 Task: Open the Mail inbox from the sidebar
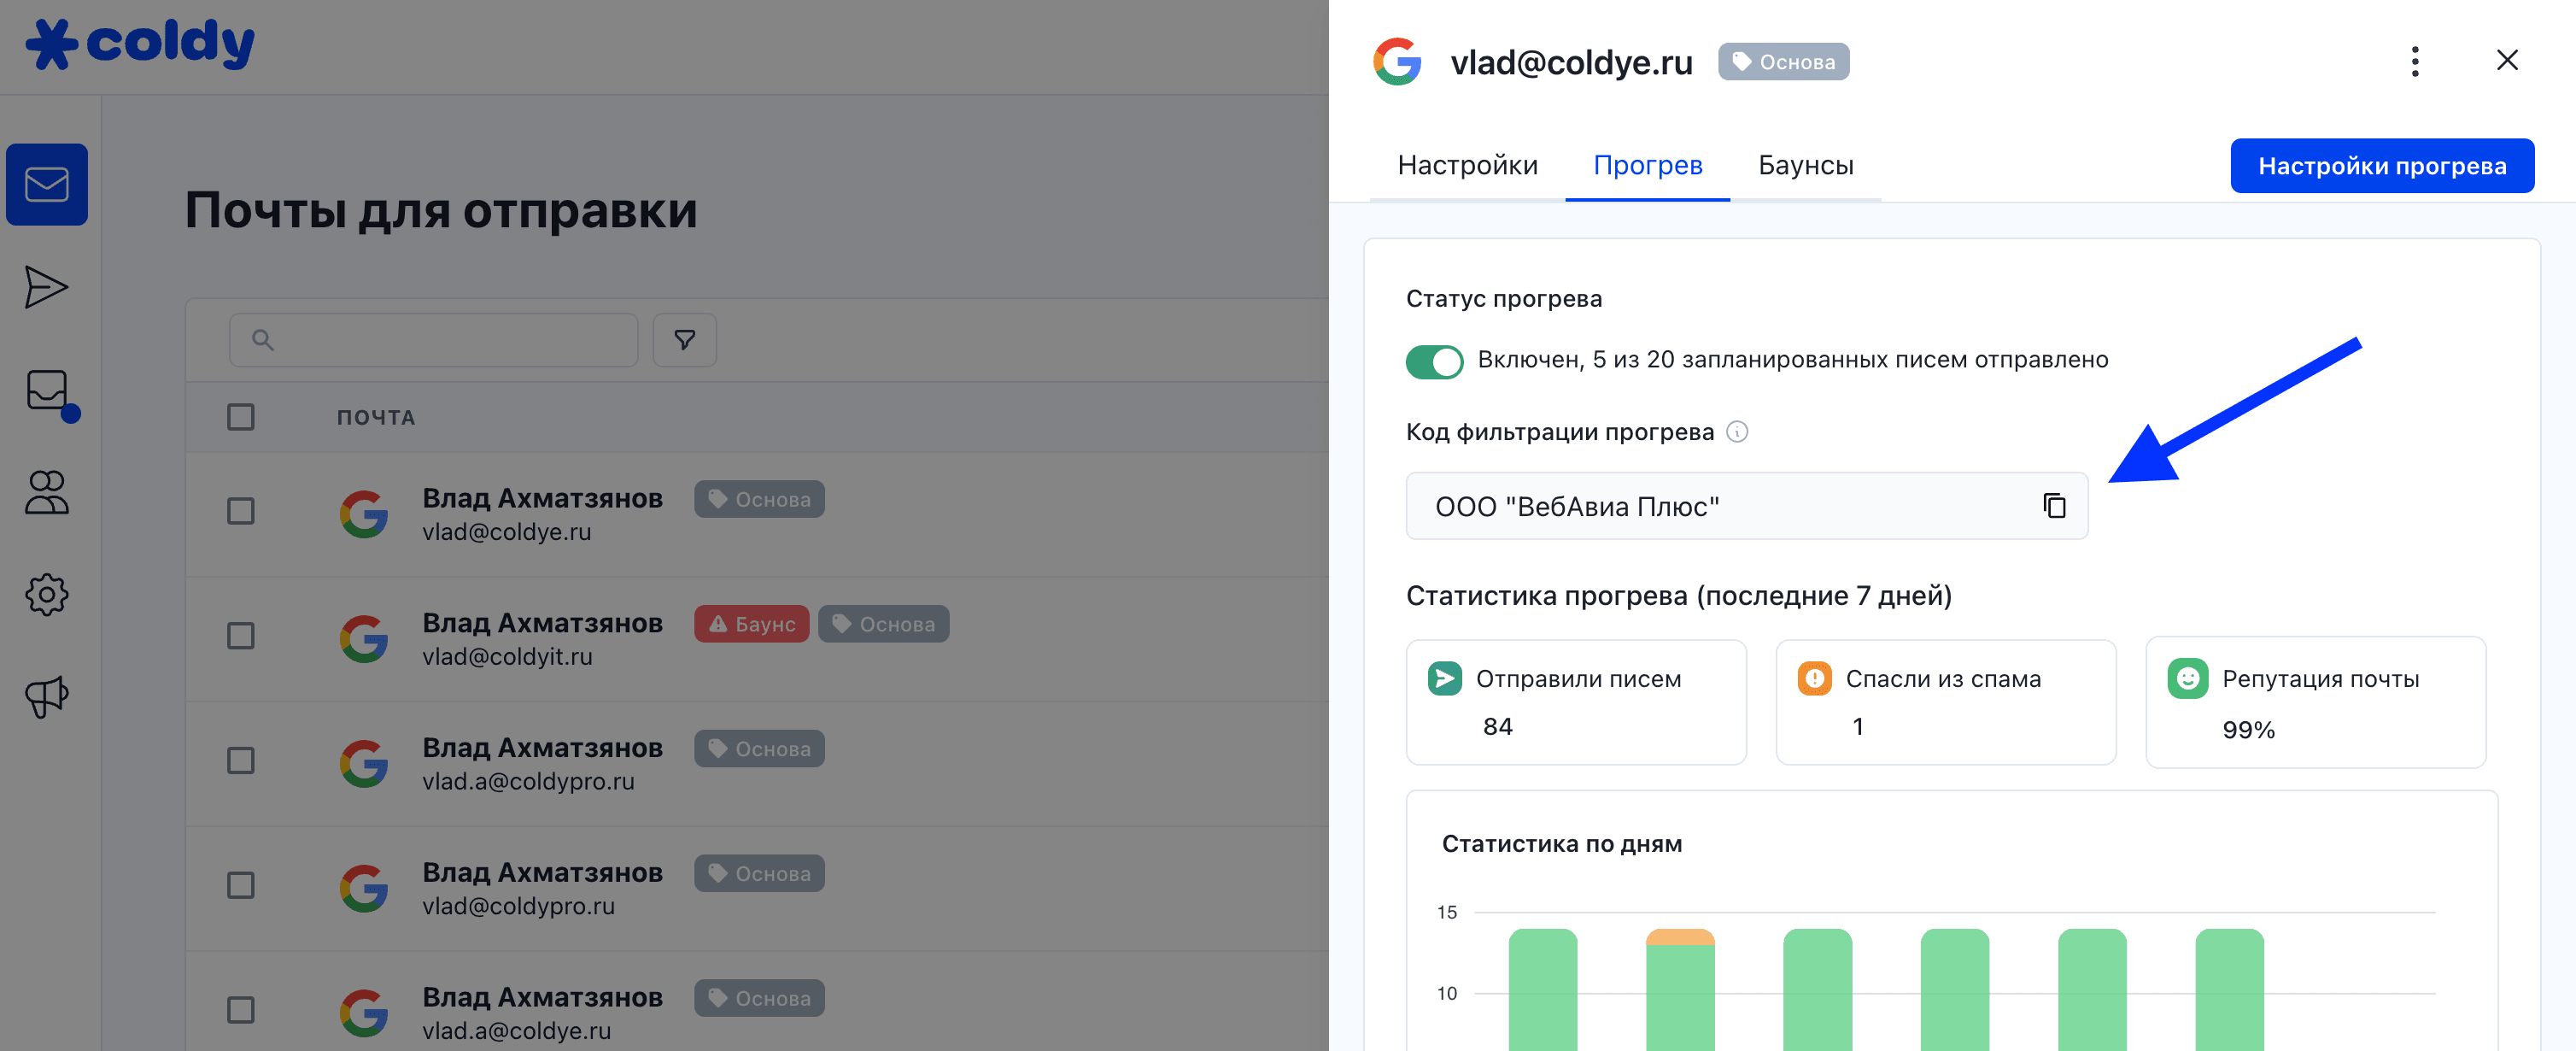pos(46,184)
